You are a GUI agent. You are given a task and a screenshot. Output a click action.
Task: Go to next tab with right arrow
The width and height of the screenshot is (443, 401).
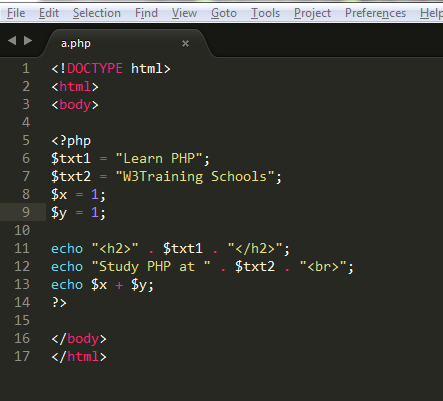(x=28, y=41)
